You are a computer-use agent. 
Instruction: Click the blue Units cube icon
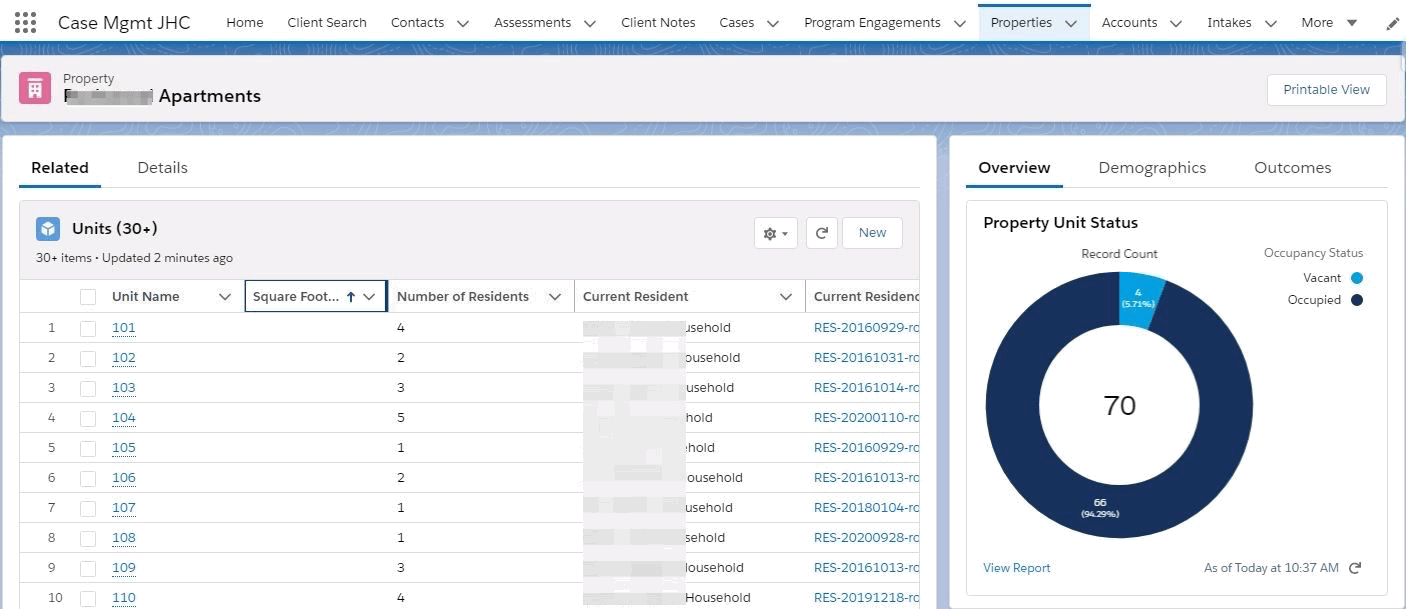point(48,229)
